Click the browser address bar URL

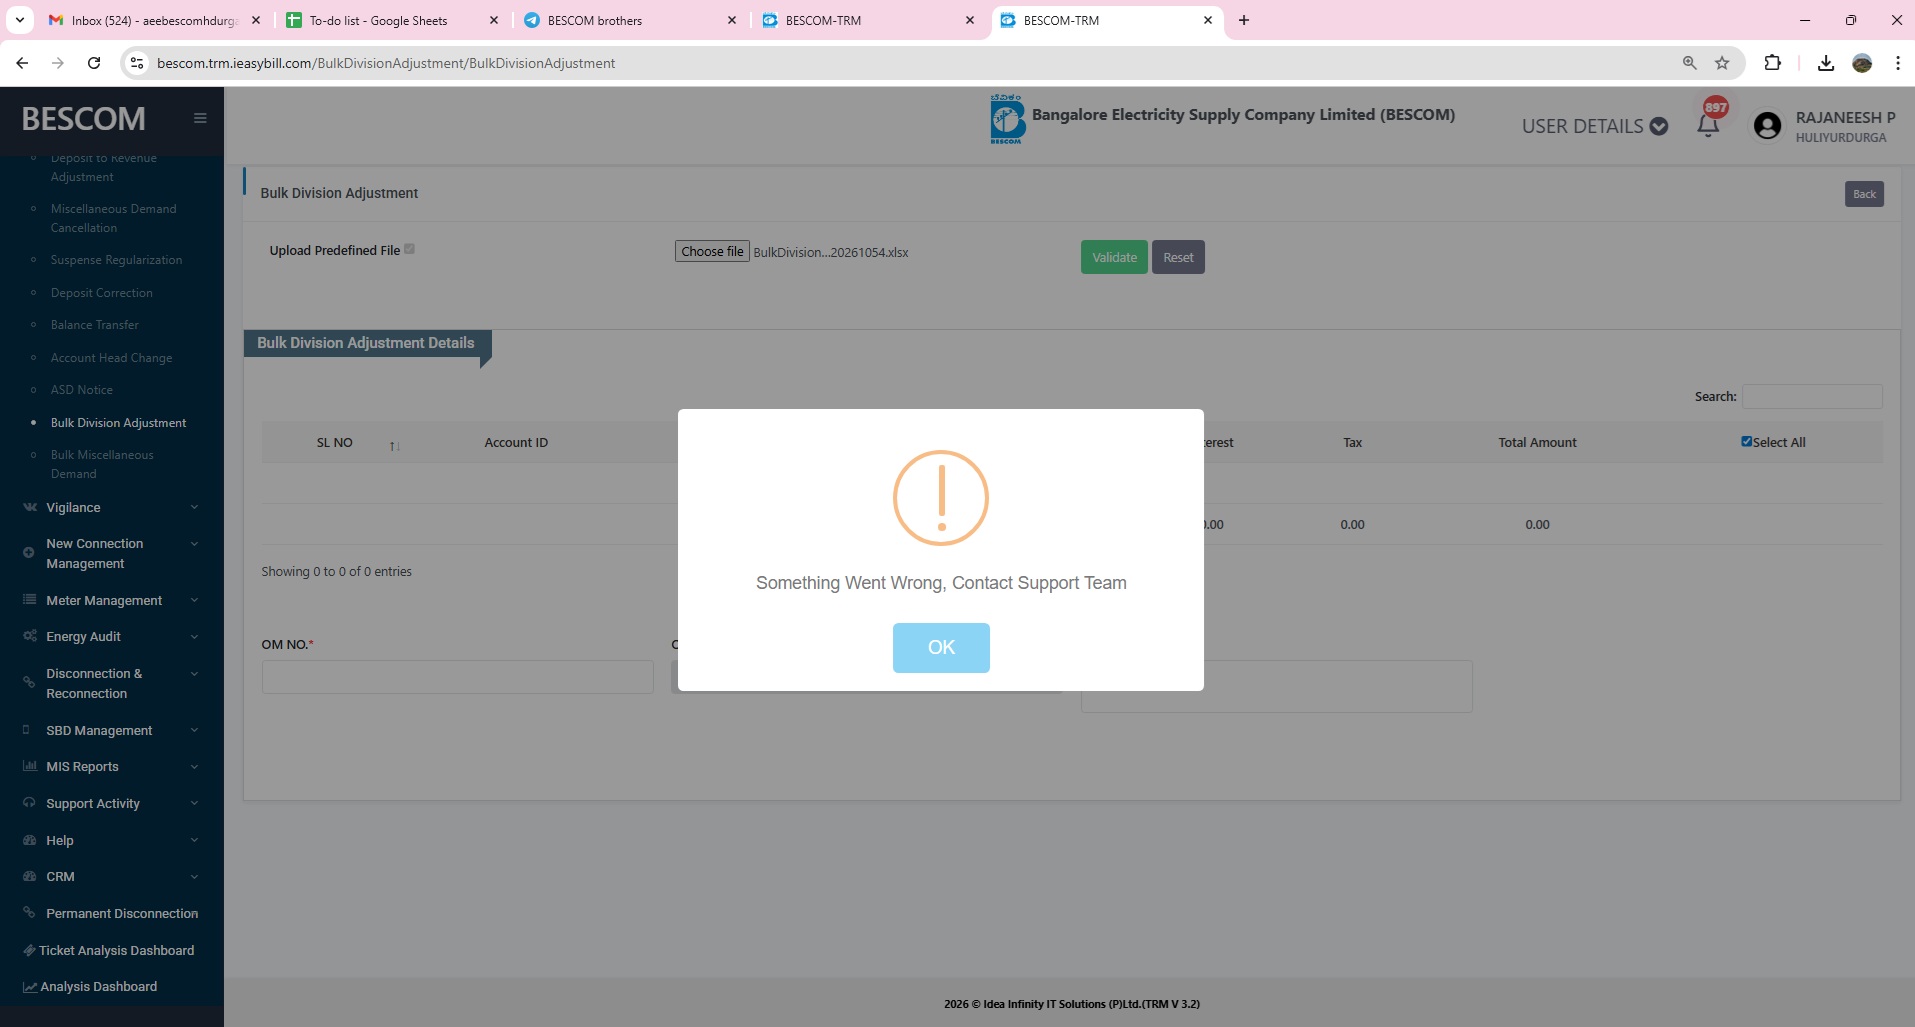(x=386, y=63)
